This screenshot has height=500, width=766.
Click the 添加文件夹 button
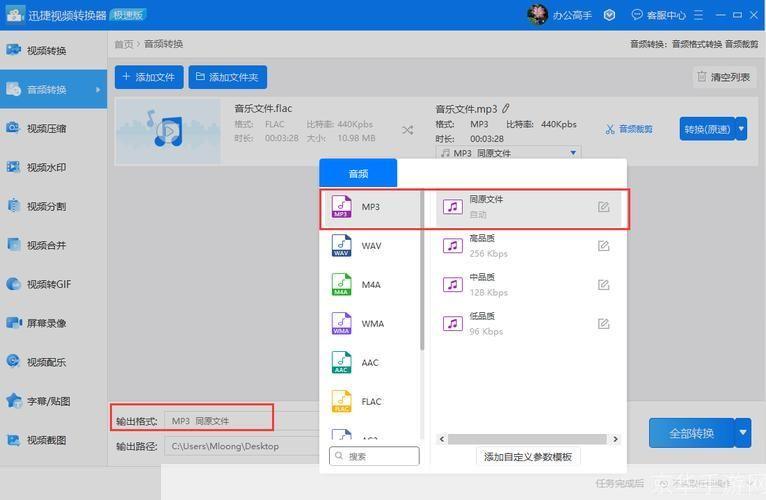(x=228, y=77)
